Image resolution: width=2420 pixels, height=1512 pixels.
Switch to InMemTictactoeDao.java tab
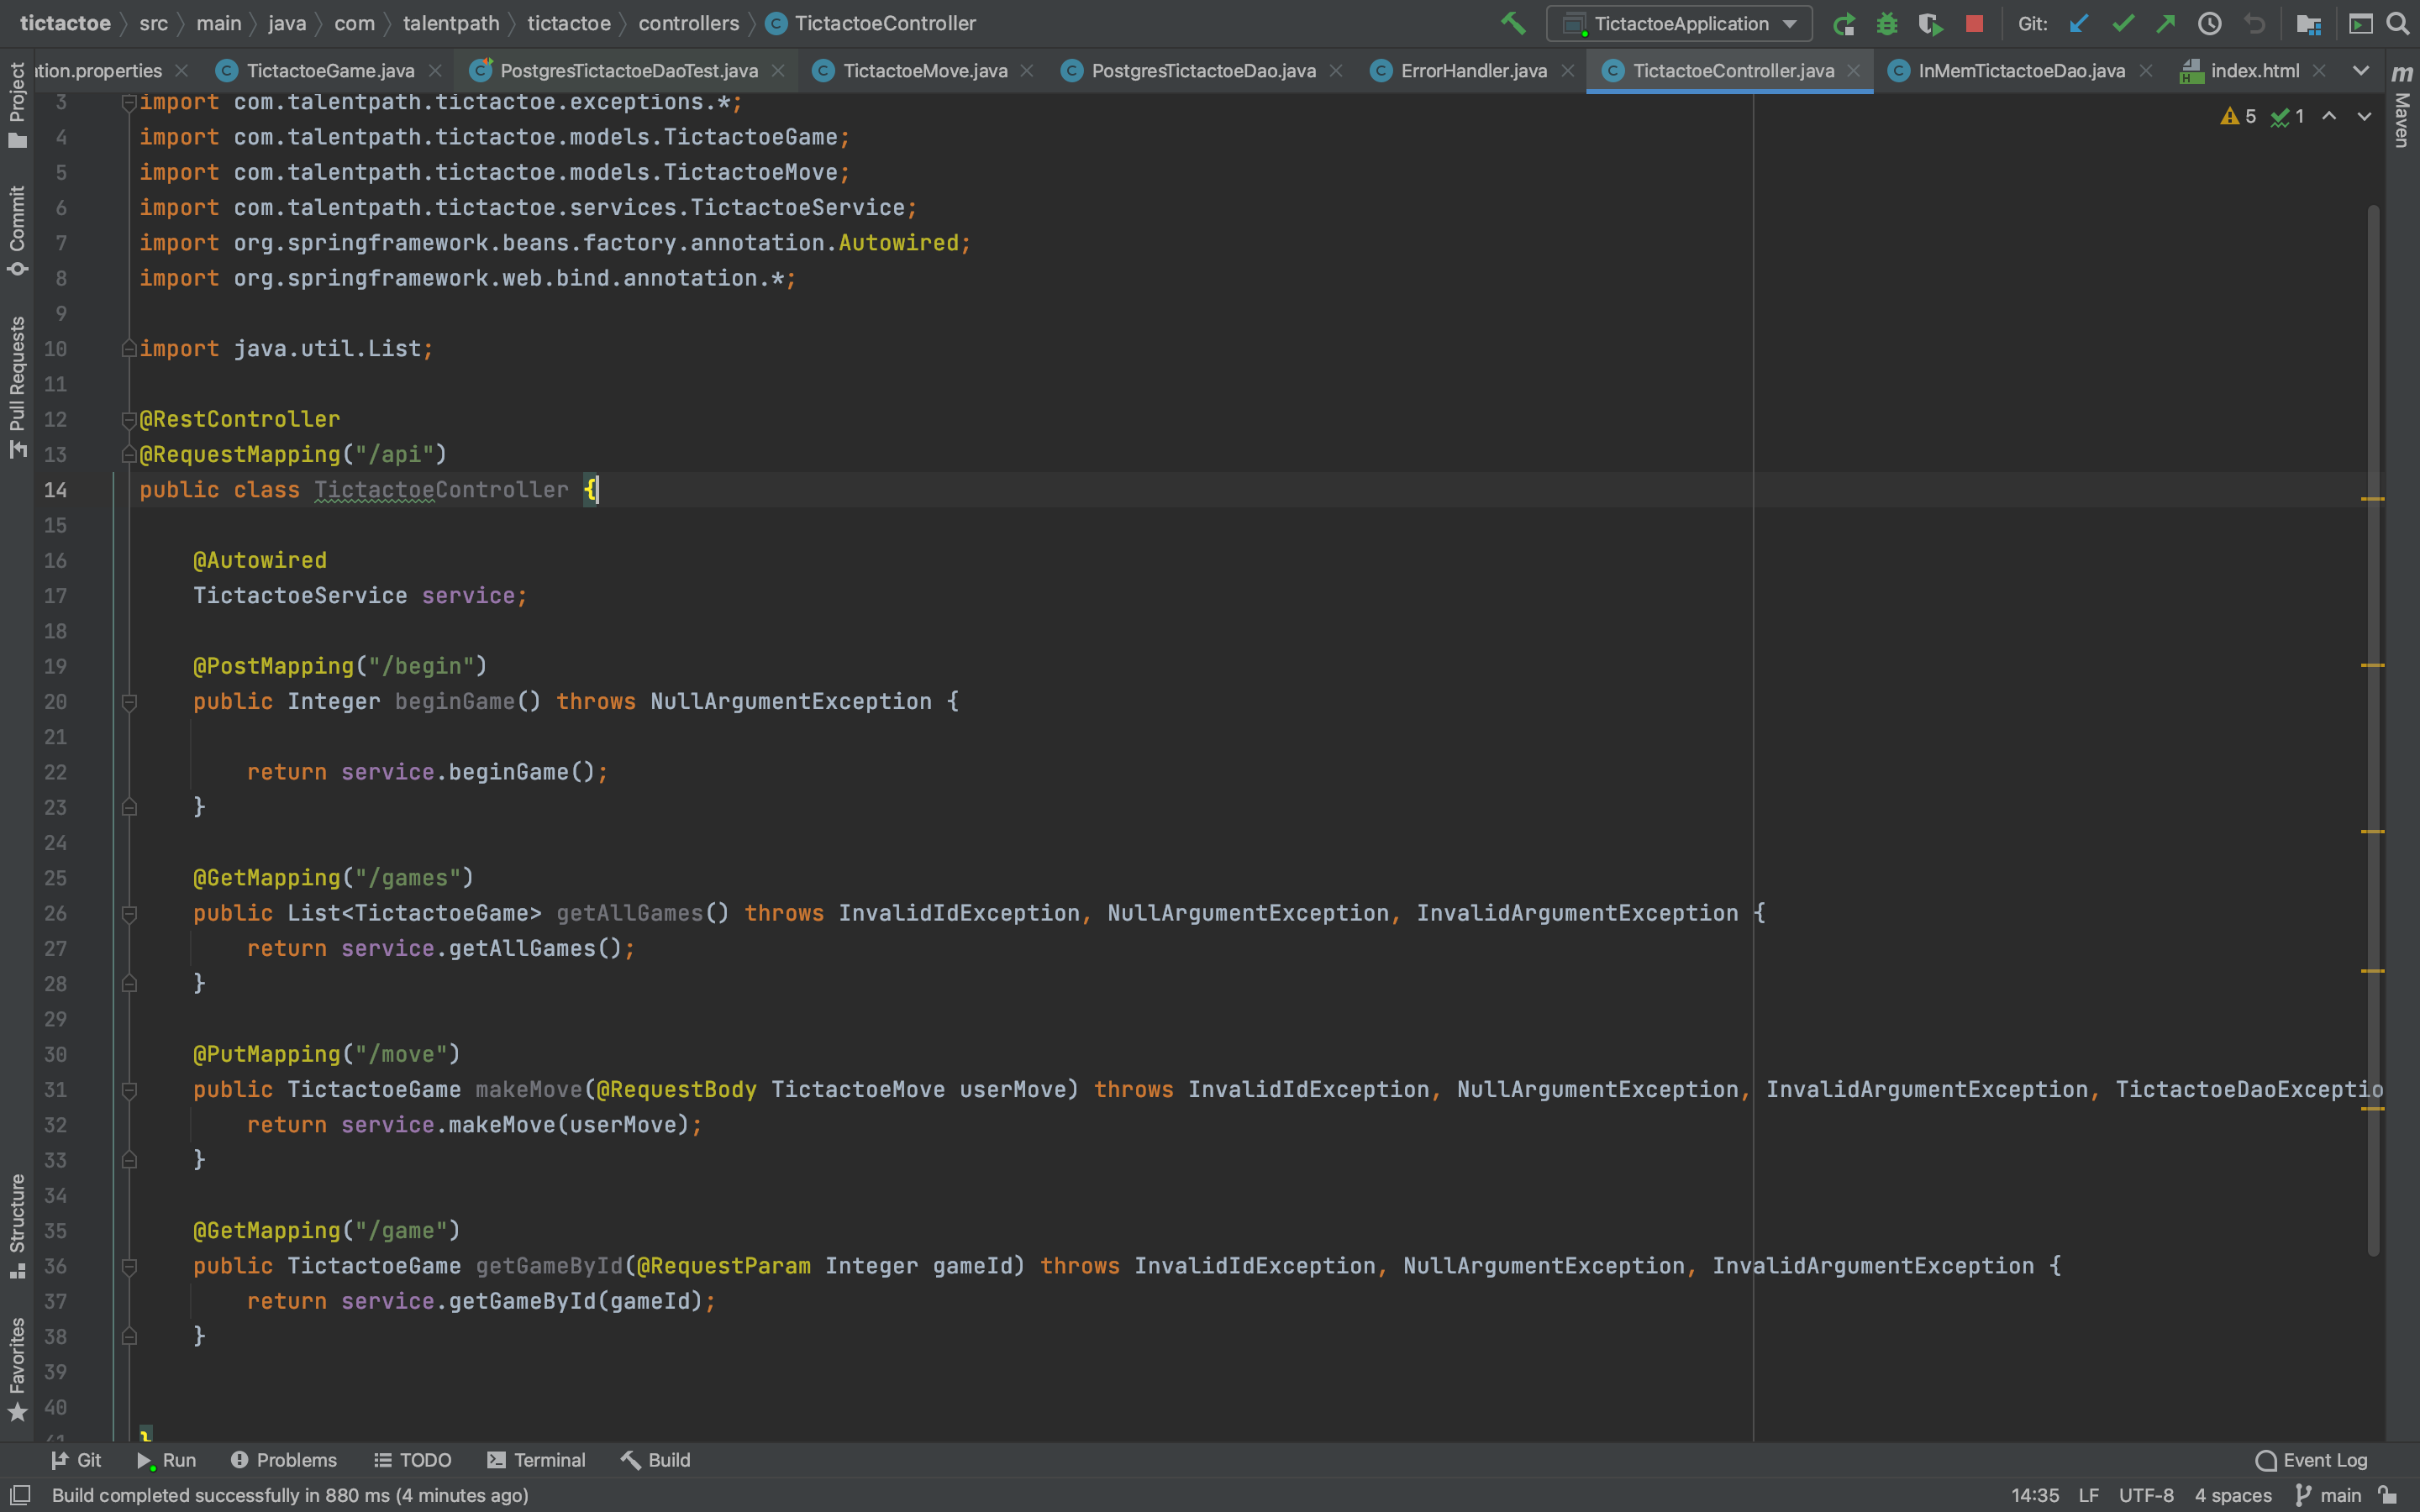click(x=2021, y=70)
